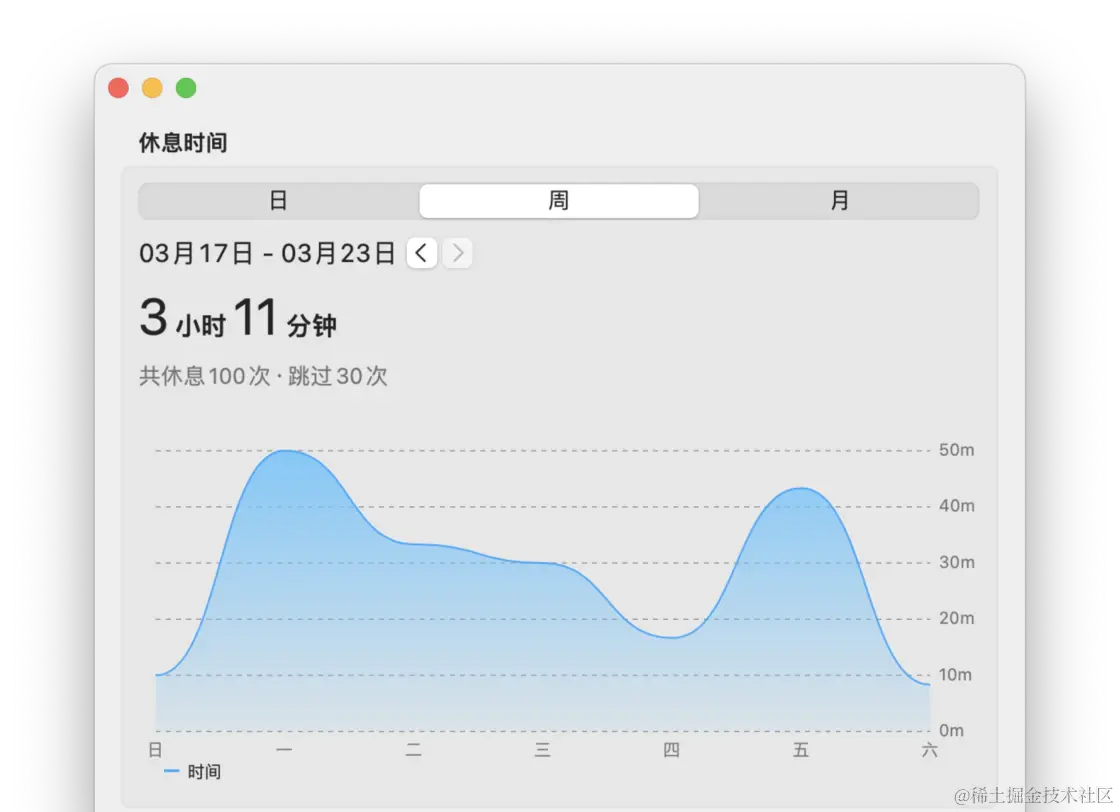Screen dimensions: 1120x812
Task: Click the 四 (Thursday) axis label
Action: point(671,749)
